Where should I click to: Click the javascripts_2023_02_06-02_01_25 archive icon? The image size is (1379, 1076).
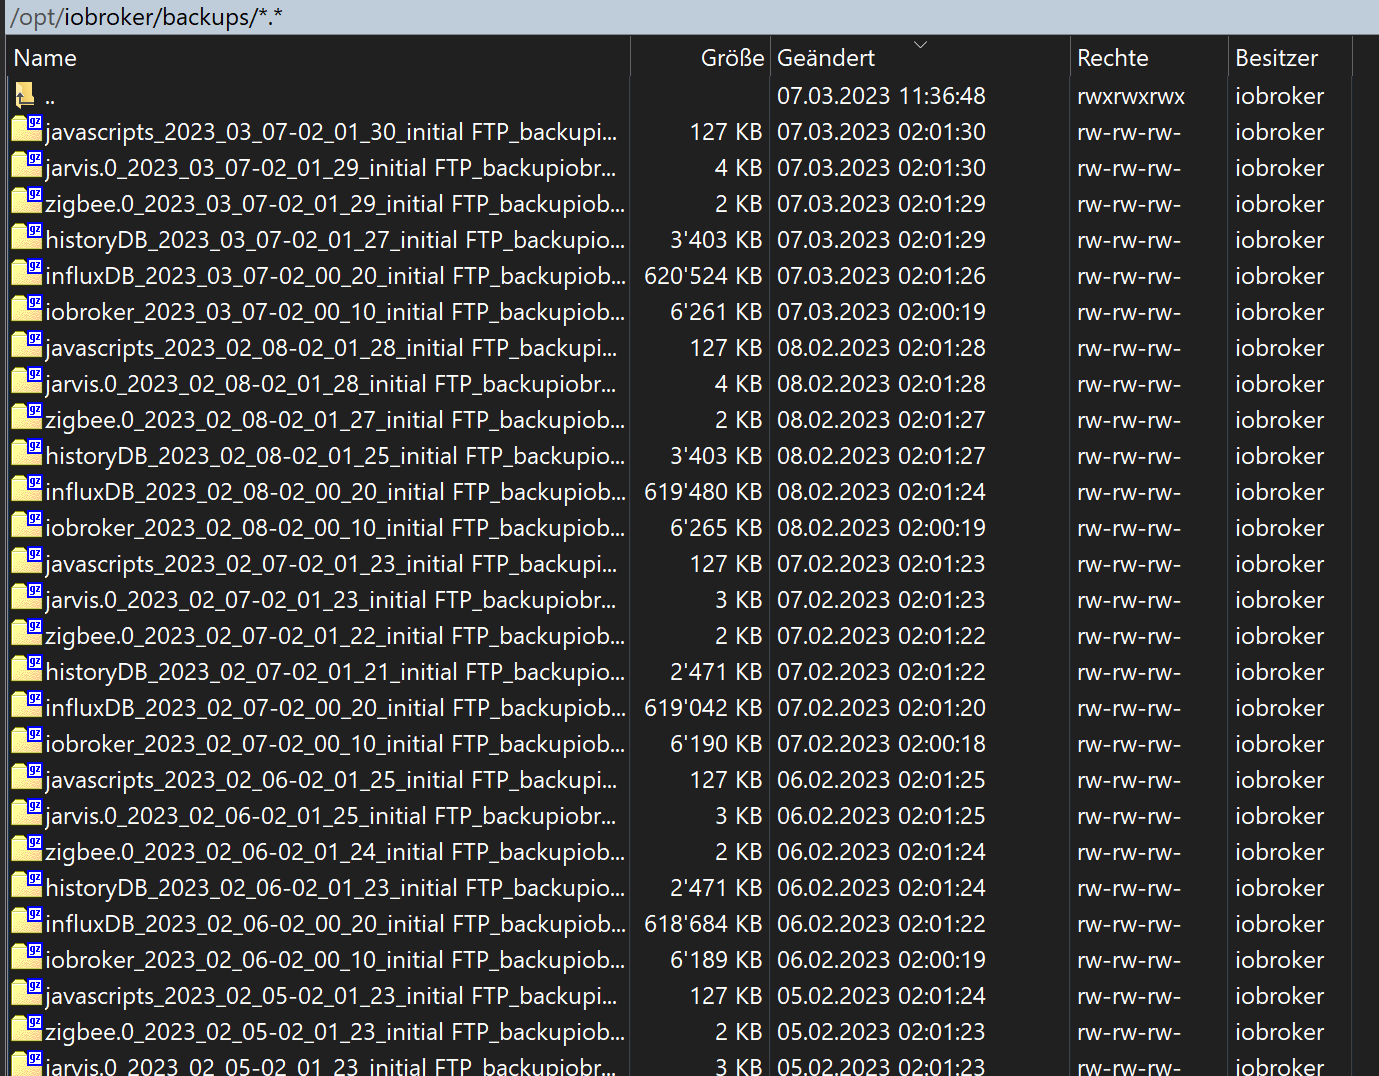[27, 778]
